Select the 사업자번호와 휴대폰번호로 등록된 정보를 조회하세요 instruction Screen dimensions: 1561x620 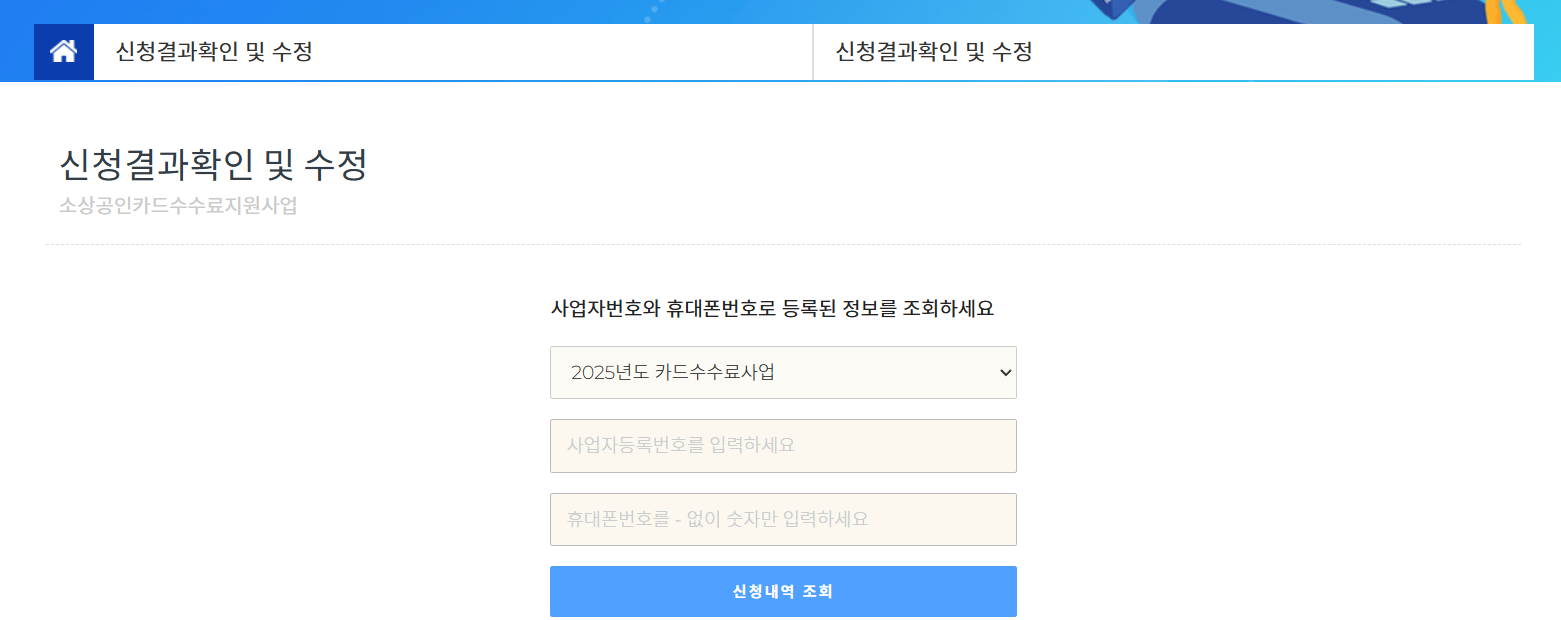tap(773, 308)
